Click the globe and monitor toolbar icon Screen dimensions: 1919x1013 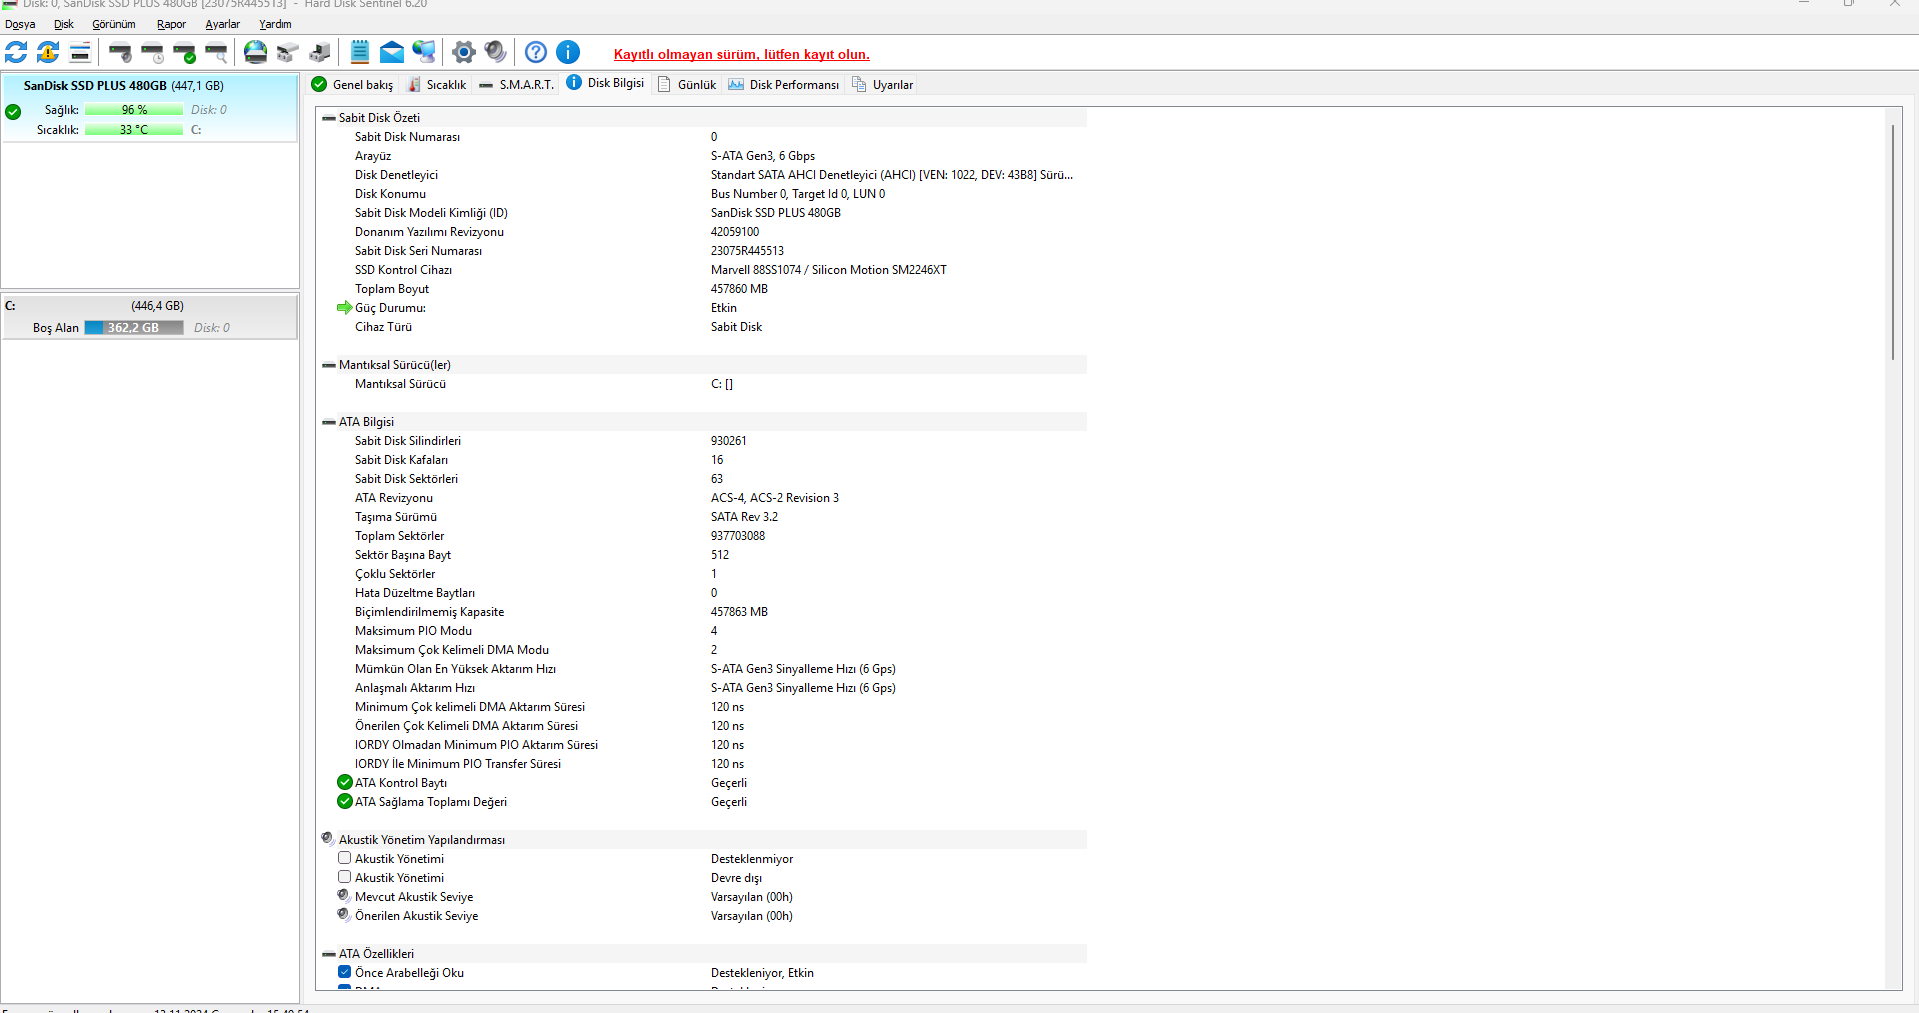(x=424, y=52)
